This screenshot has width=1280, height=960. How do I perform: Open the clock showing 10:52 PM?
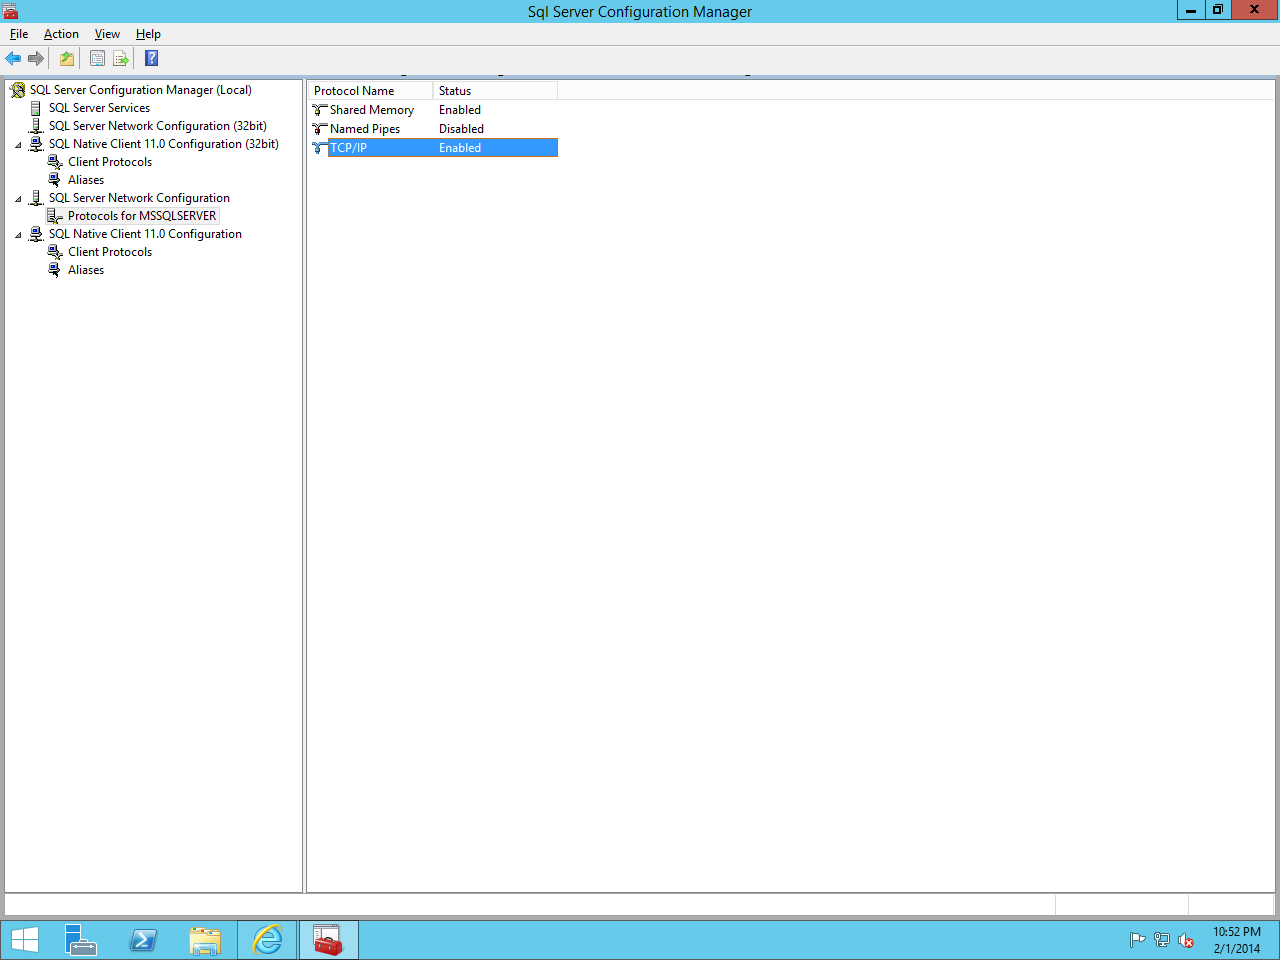[1237, 940]
